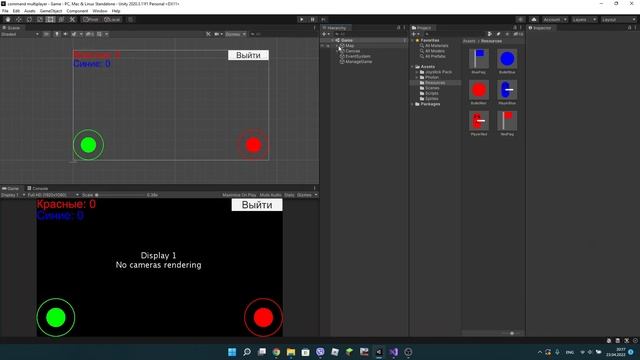Screen dimensions: 640x360
Task: Switch to the Console tab
Action: click(38, 189)
